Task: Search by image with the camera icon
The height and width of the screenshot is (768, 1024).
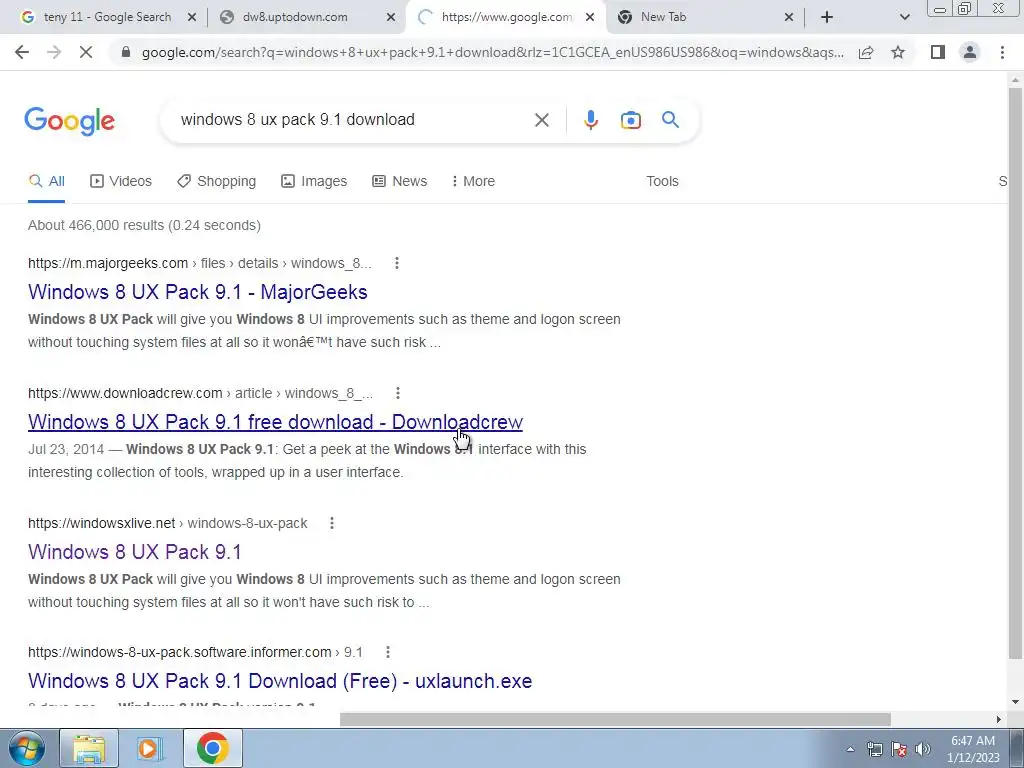Action: (630, 120)
